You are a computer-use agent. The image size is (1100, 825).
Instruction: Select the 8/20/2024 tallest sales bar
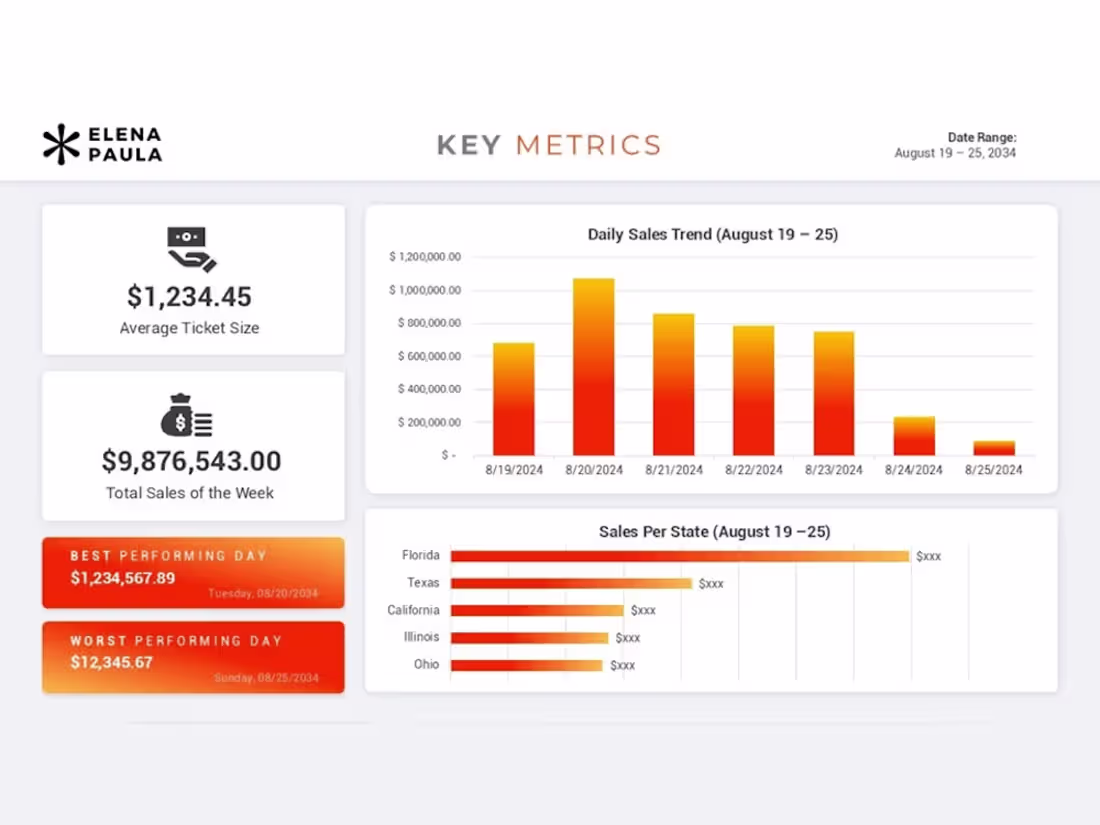[593, 367]
